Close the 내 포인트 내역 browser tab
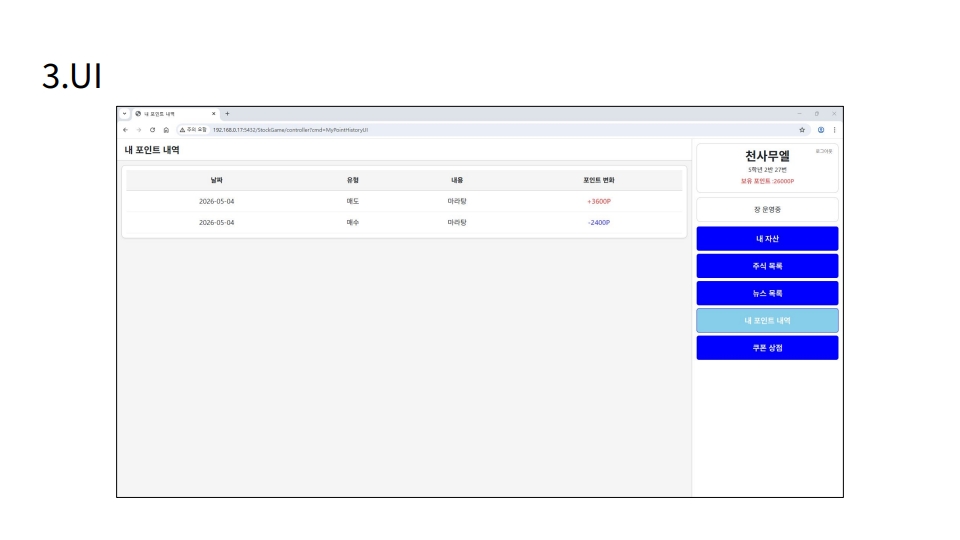Screen dimensions: 960x540 tap(214, 114)
